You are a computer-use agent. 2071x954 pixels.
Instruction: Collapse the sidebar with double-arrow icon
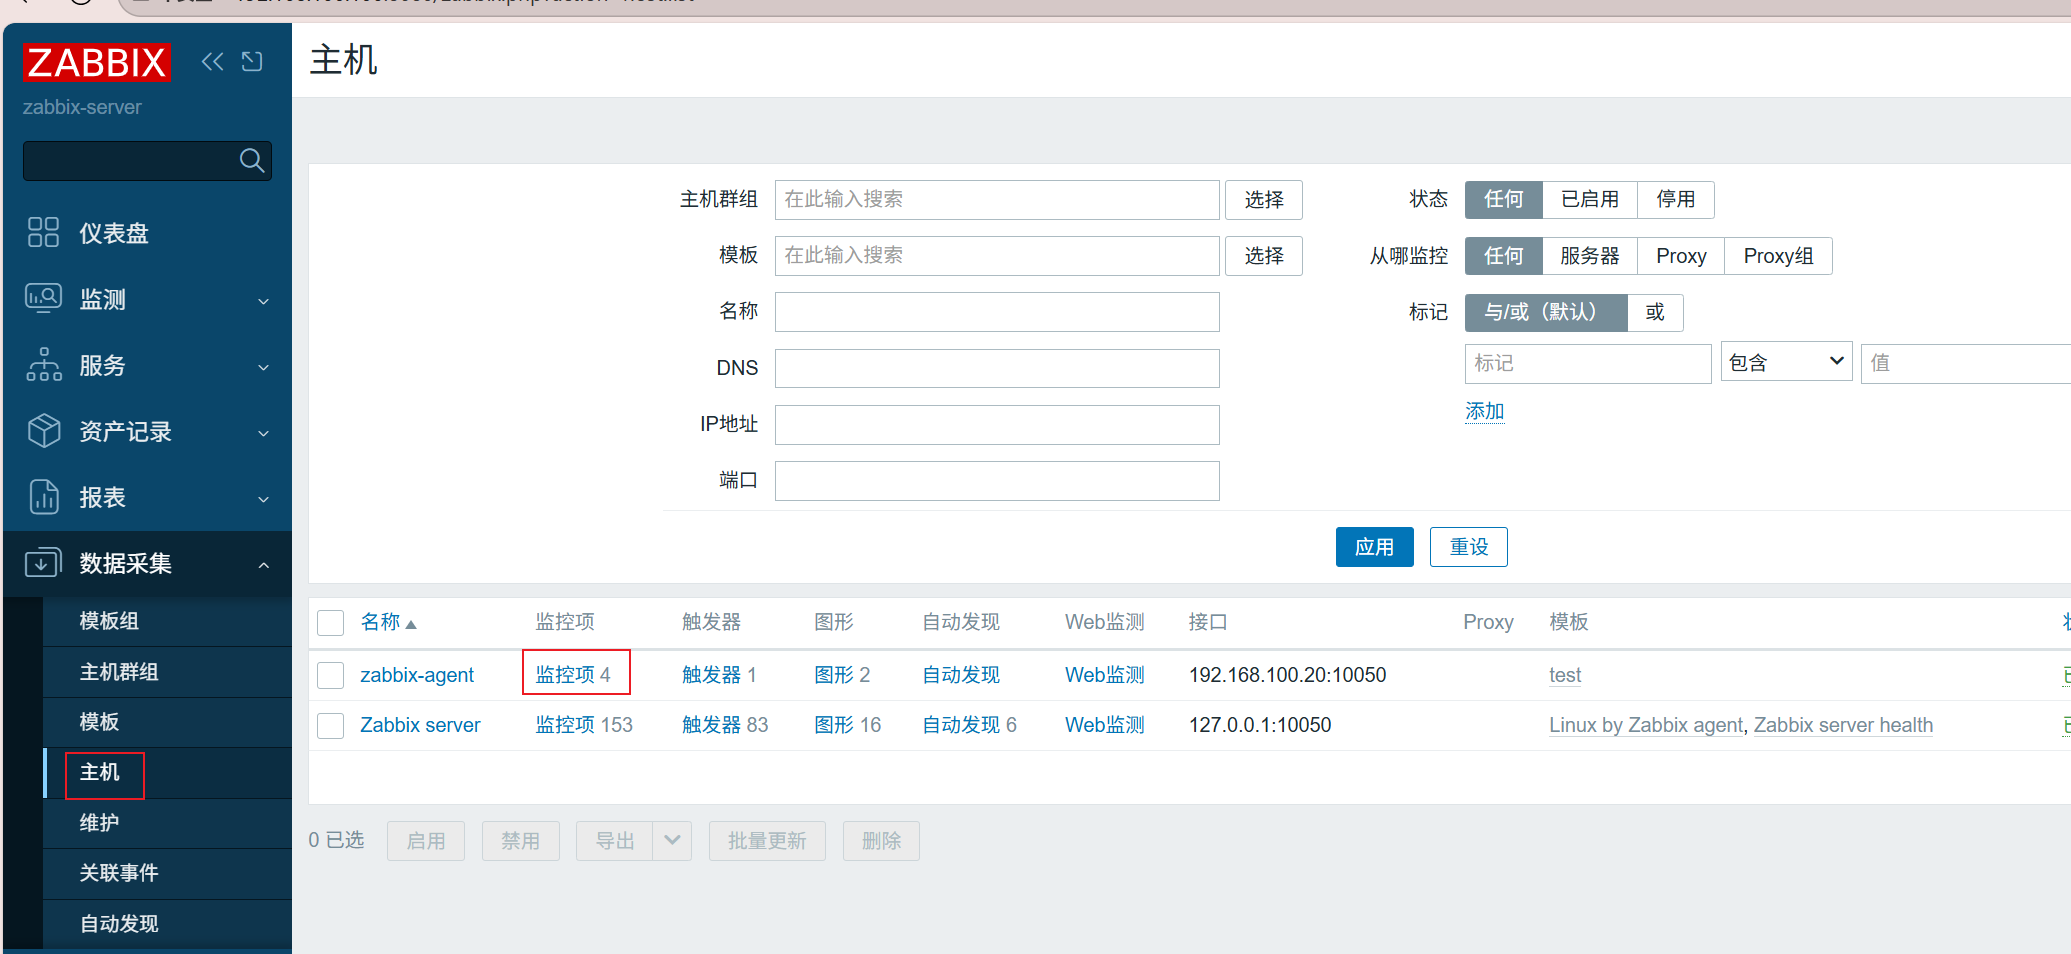coord(212,62)
